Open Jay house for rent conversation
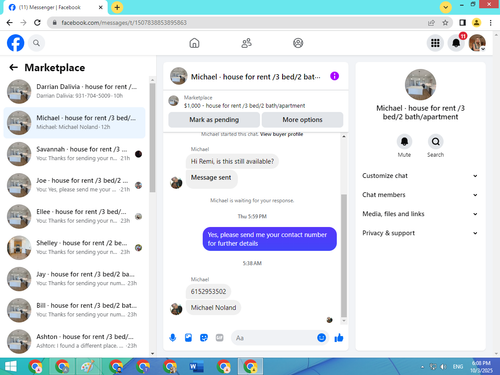 click(x=74, y=279)
